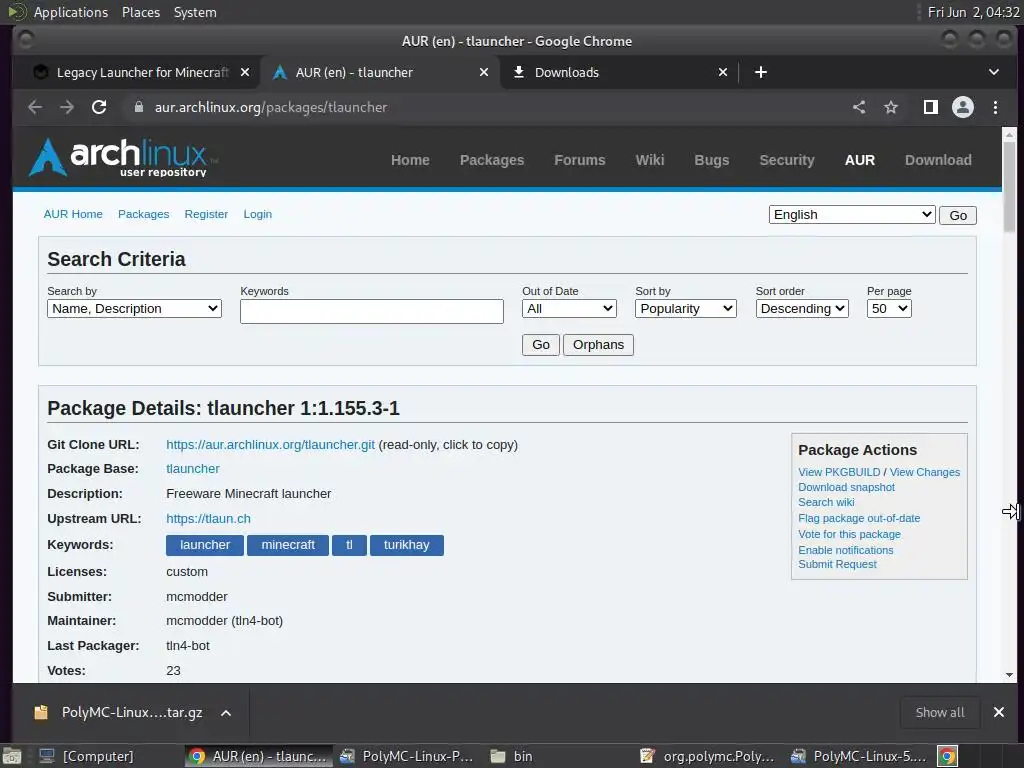Click the turikhay keyword tag
1024x768 pixels.
406,545
